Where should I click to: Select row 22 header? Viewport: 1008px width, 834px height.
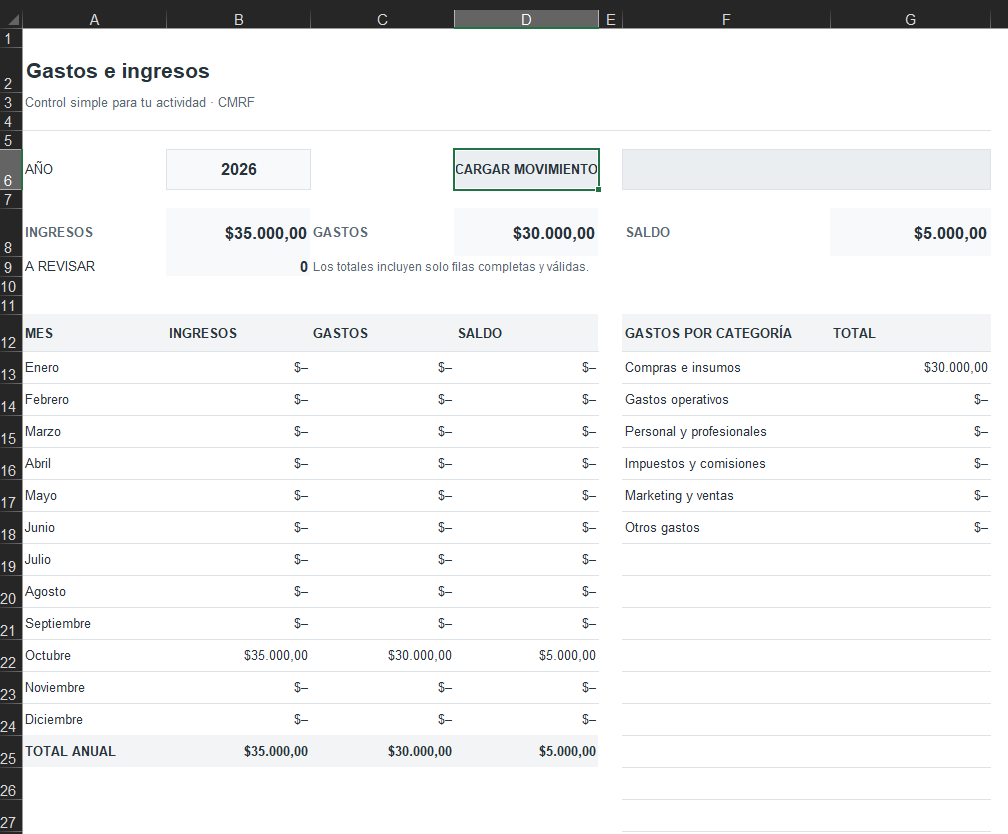[x=11, y=656]
